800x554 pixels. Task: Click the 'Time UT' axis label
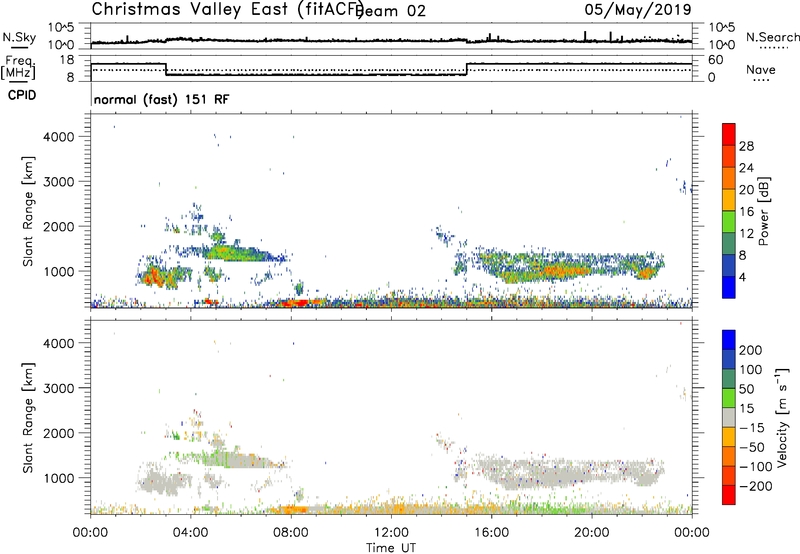click(391, 548)
